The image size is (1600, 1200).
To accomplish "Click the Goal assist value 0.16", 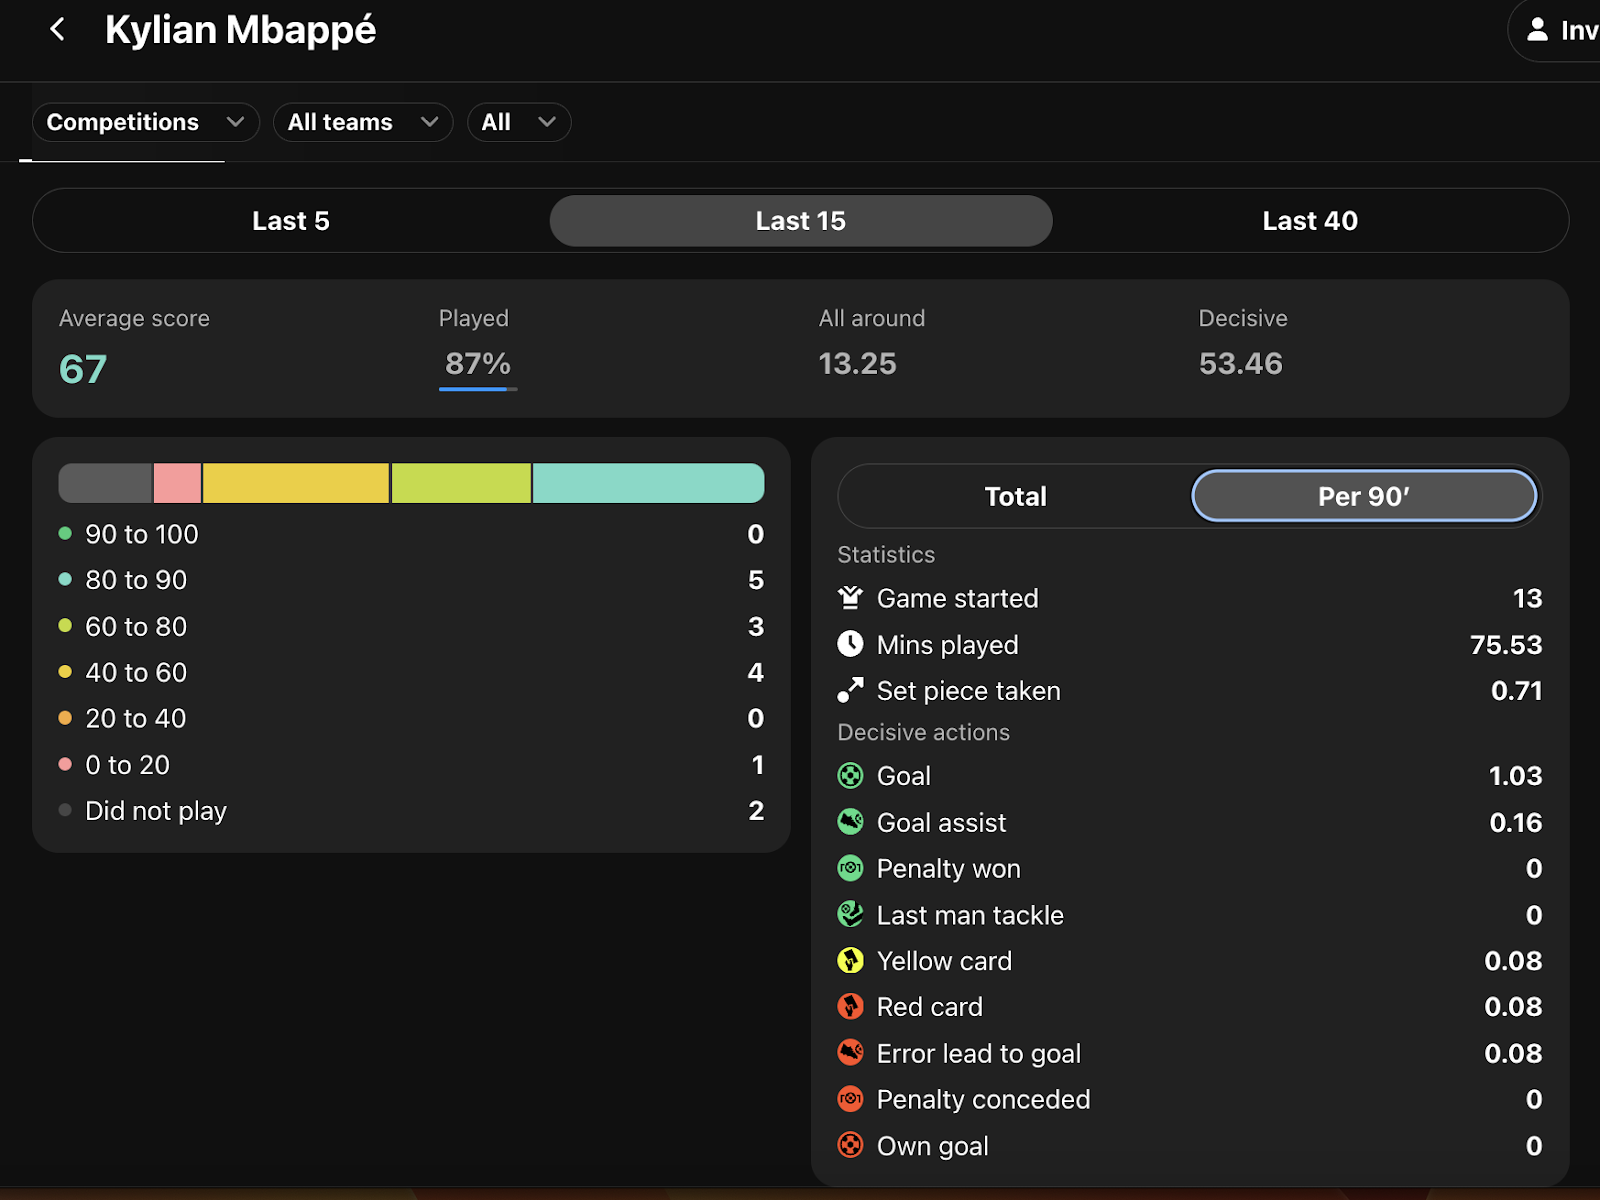I will 1516,822.
